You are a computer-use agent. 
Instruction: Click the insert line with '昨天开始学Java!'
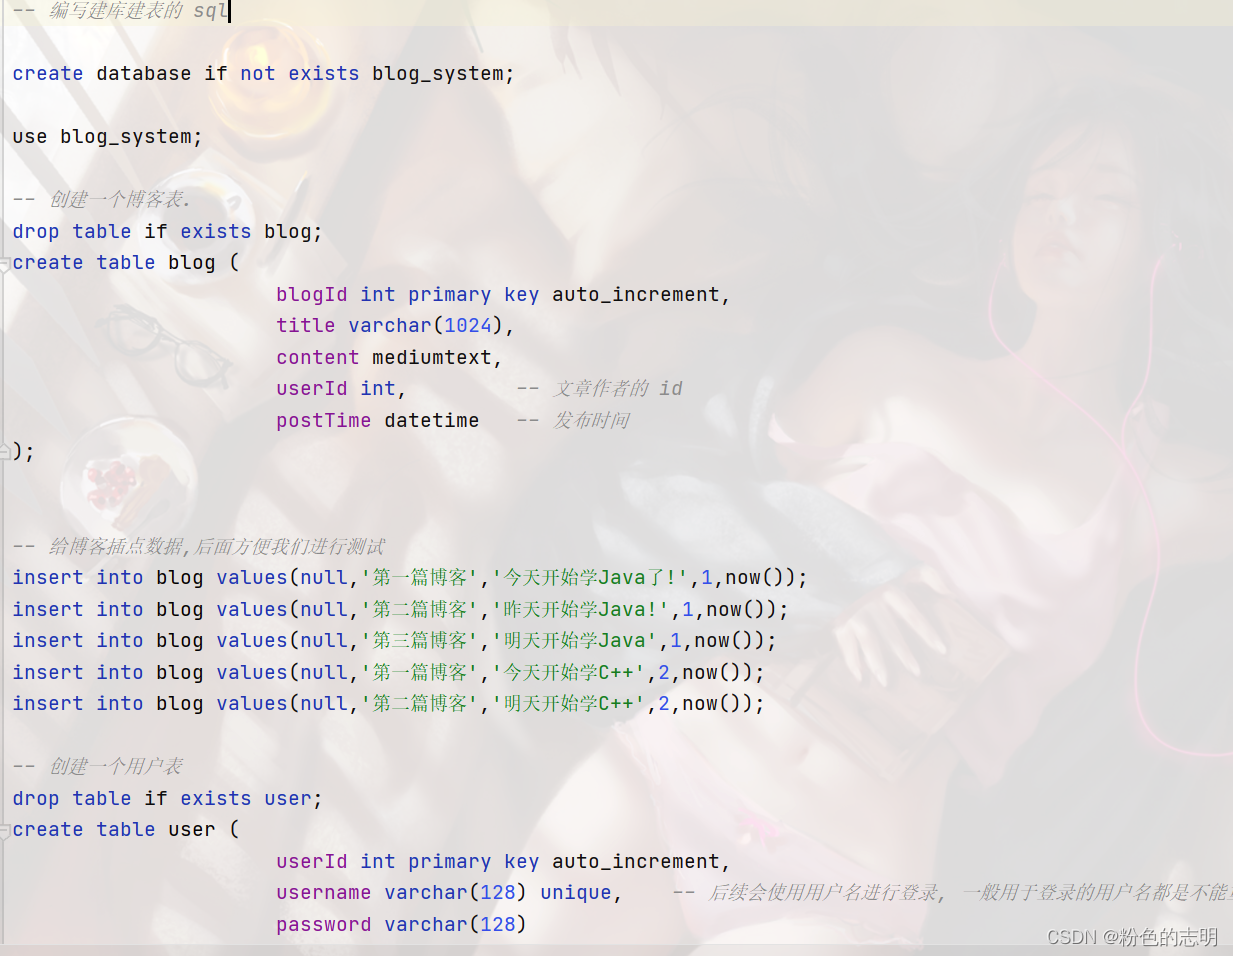(400, 610)
